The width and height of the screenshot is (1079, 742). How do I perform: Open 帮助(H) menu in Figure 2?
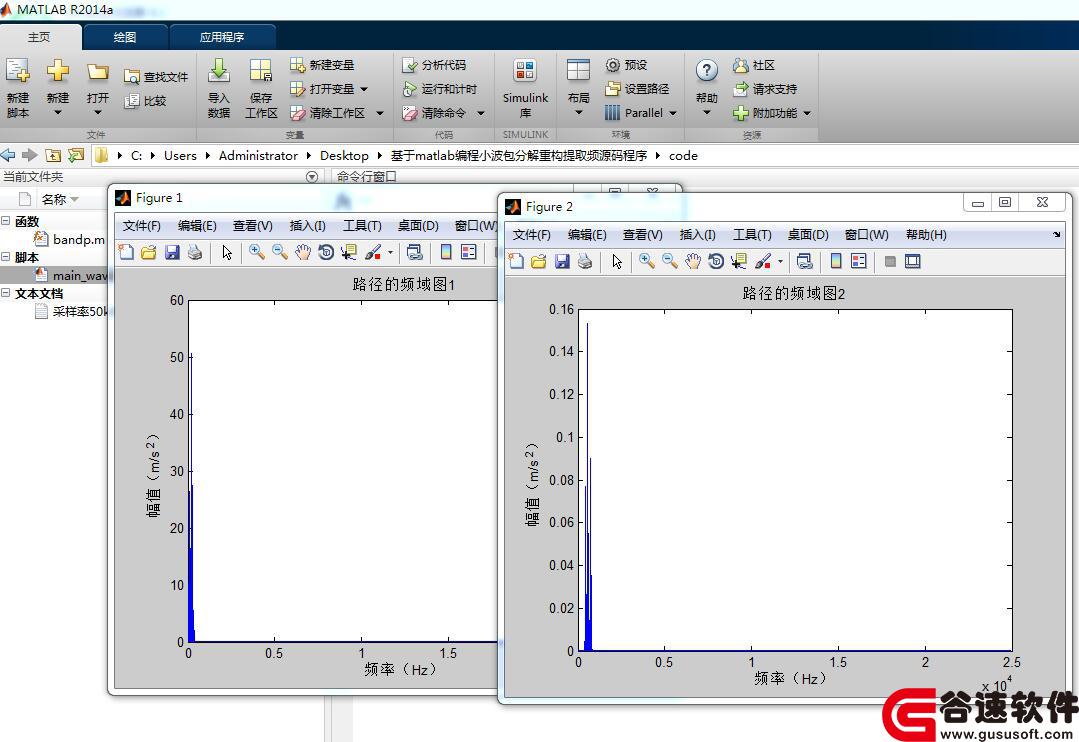[926, 235]
